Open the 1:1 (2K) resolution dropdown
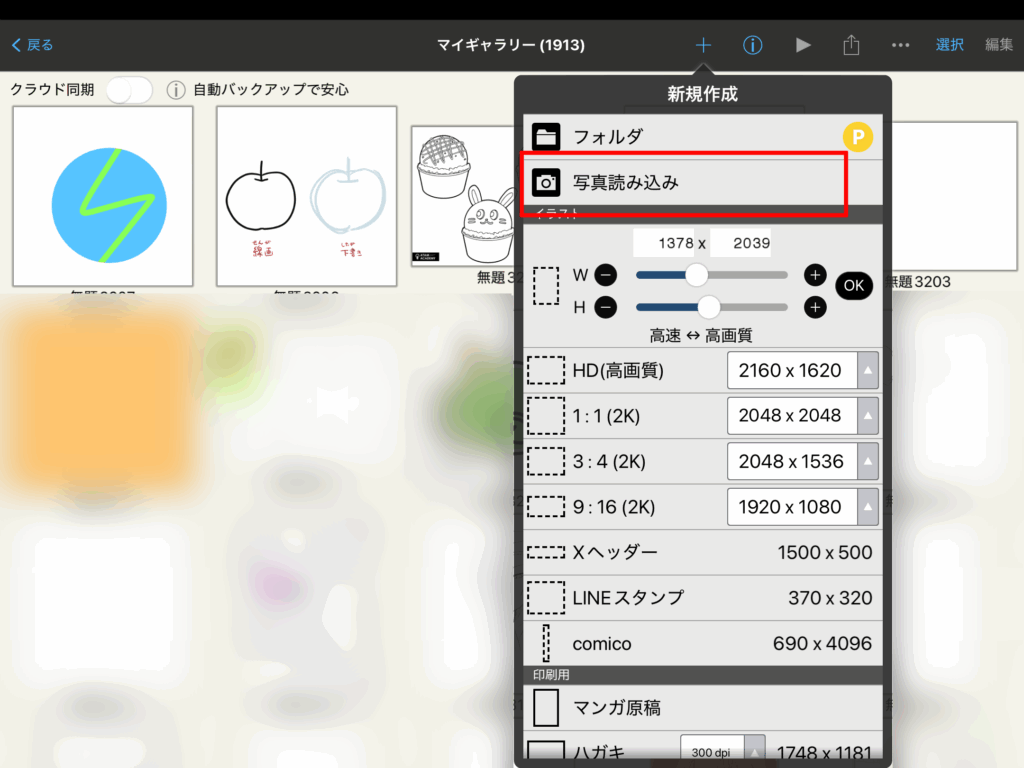The width and height of the screenshot is (1024, 768). 868,415
